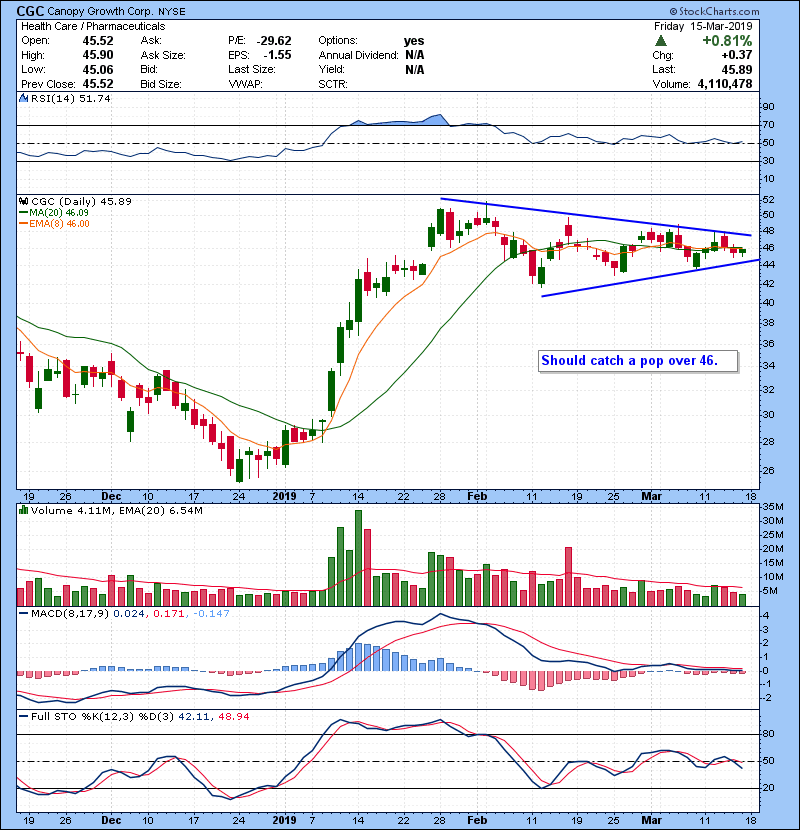Click the Annual Dividend label

(x=358, y=55)
